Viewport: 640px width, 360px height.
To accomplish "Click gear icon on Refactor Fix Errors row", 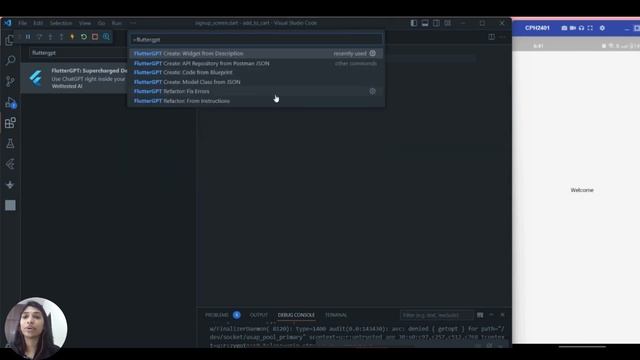I will click(373, 91).
